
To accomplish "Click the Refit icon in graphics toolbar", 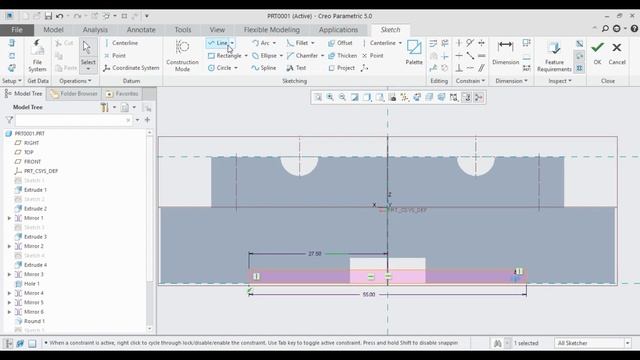I will click(318, 97).
